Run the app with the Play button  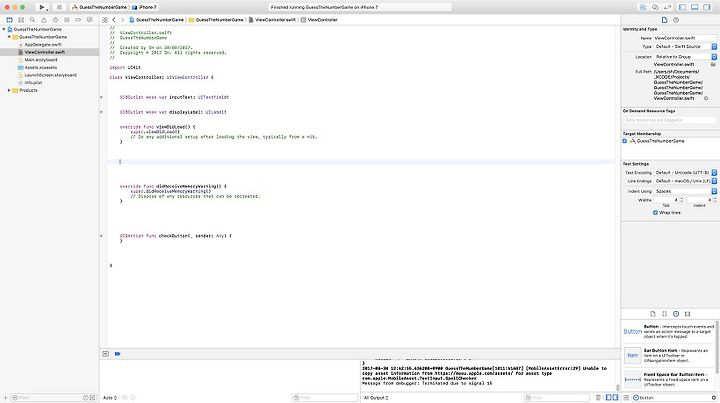[x=42, y=7]
